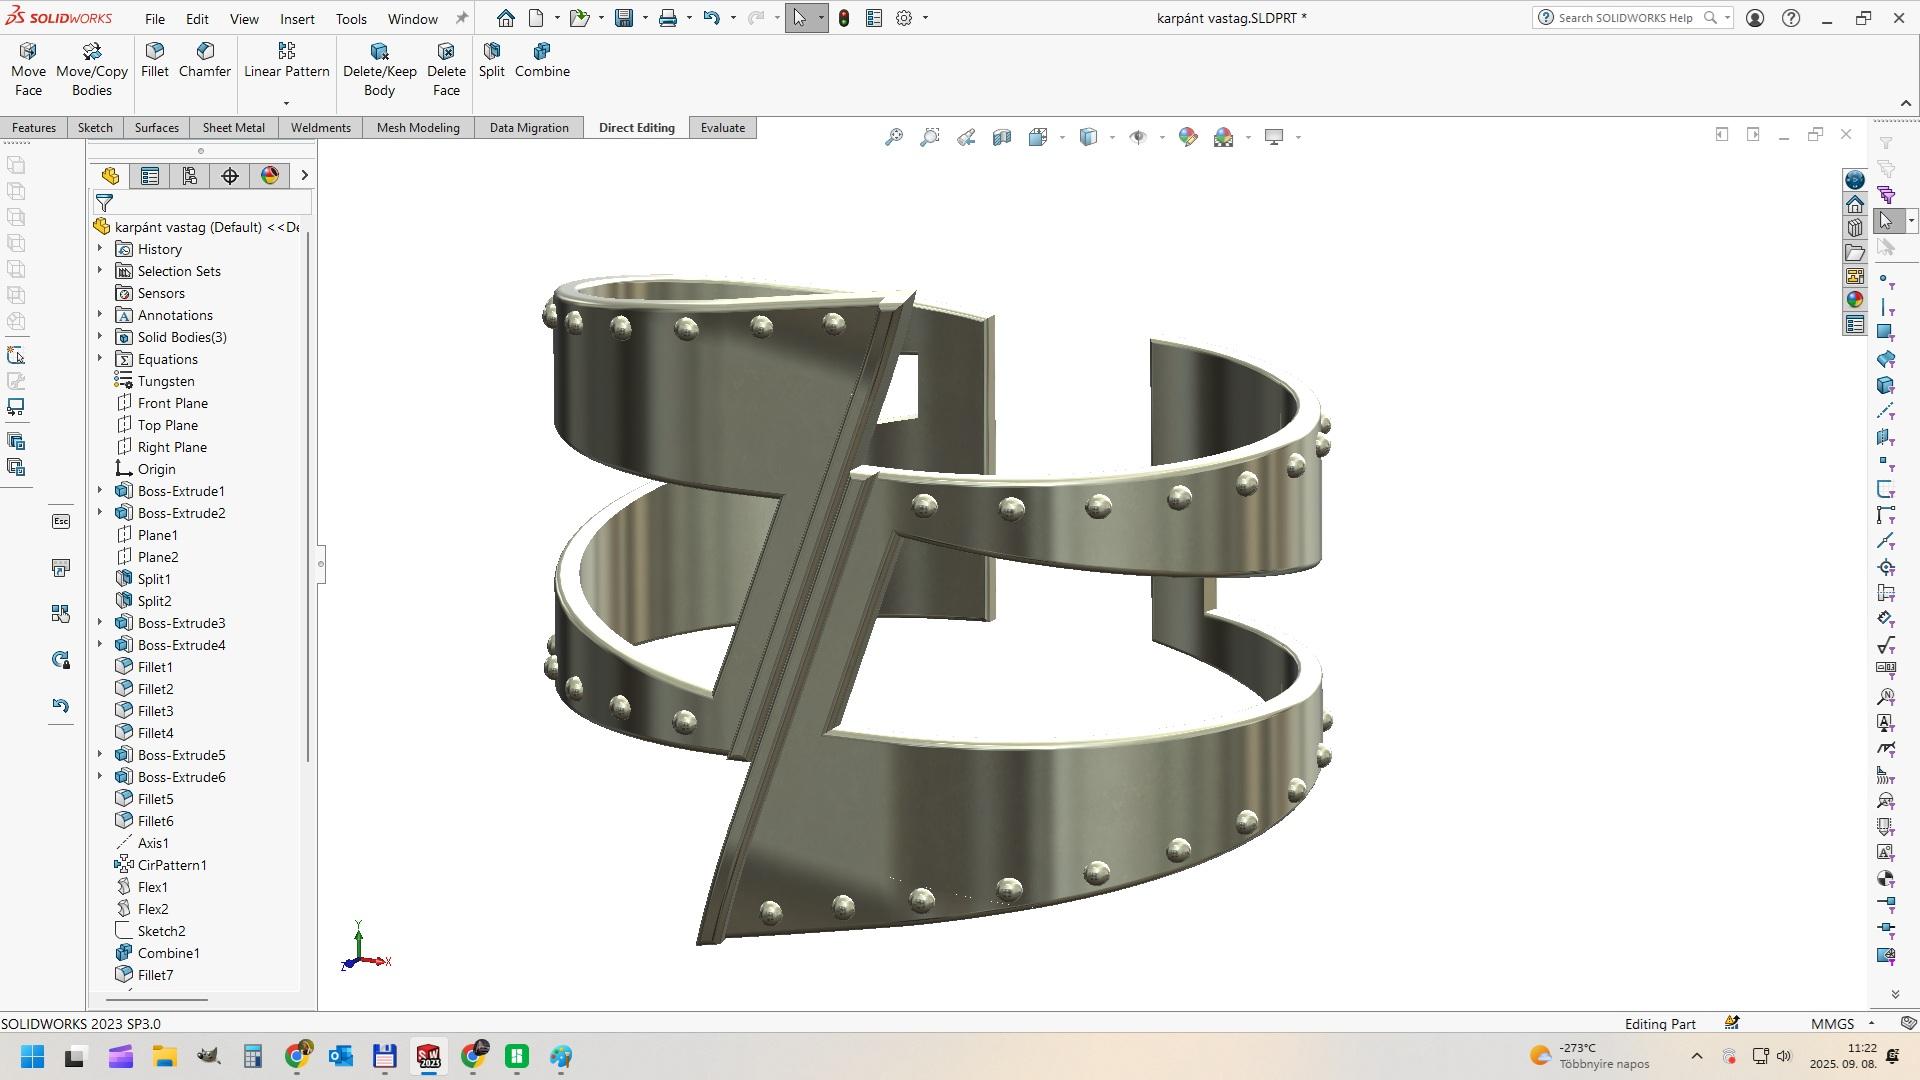Switch to the Sheet Metal tab
The height and width of the screenshot is (1080, 1920).
tap(233, 128)
